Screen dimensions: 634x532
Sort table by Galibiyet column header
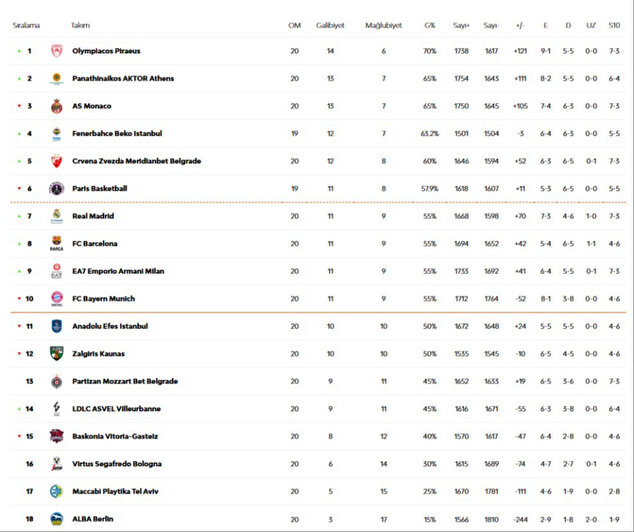tap(330, 25)
